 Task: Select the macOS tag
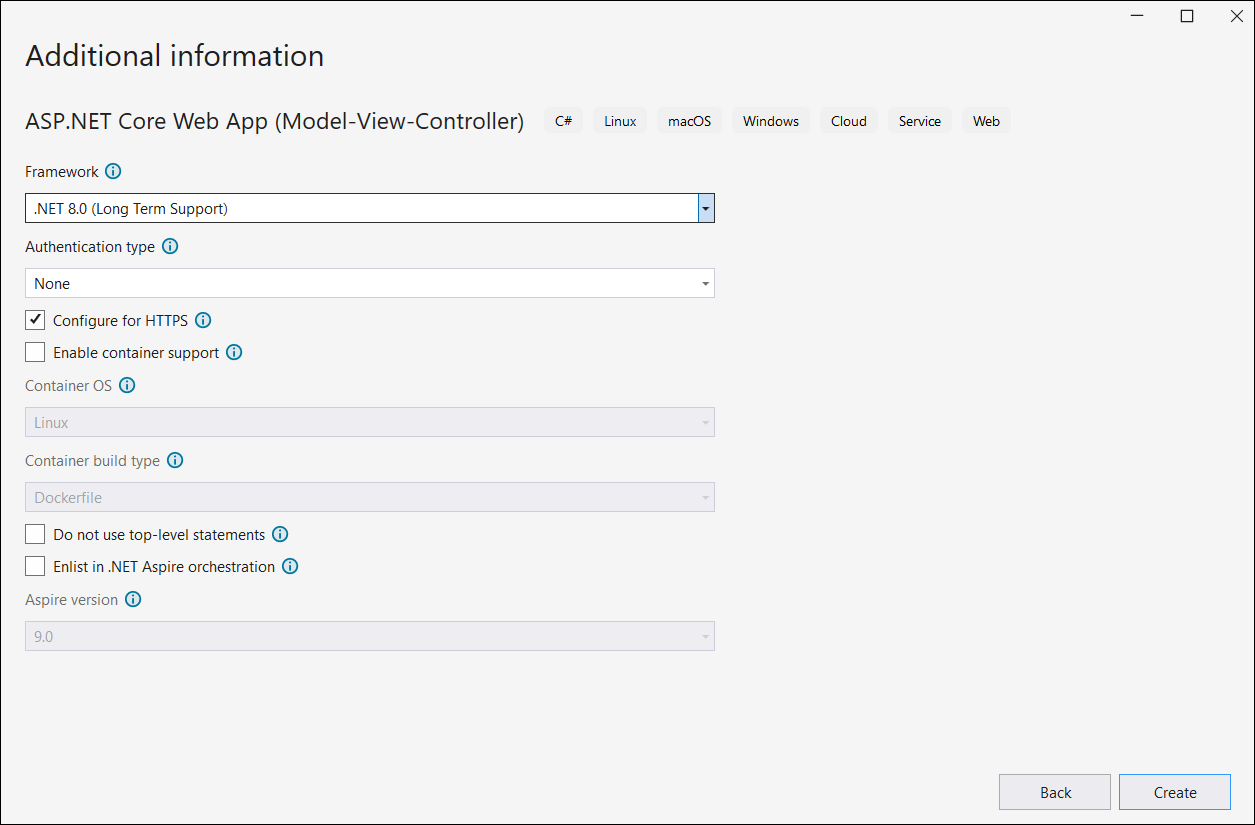click(x=689, y=120)
